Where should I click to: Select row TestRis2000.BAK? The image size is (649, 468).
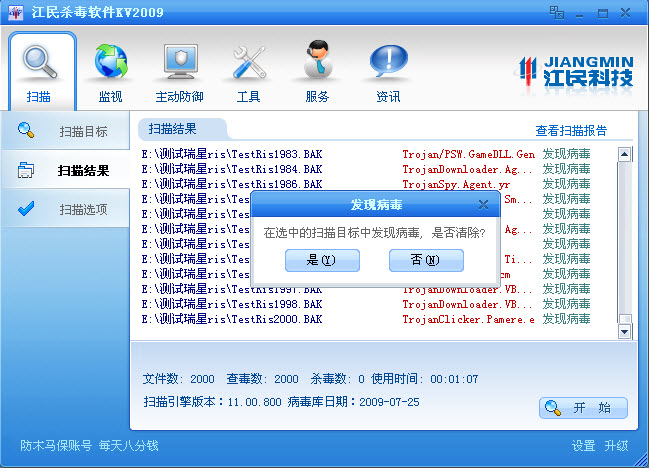tap(366, 319)
